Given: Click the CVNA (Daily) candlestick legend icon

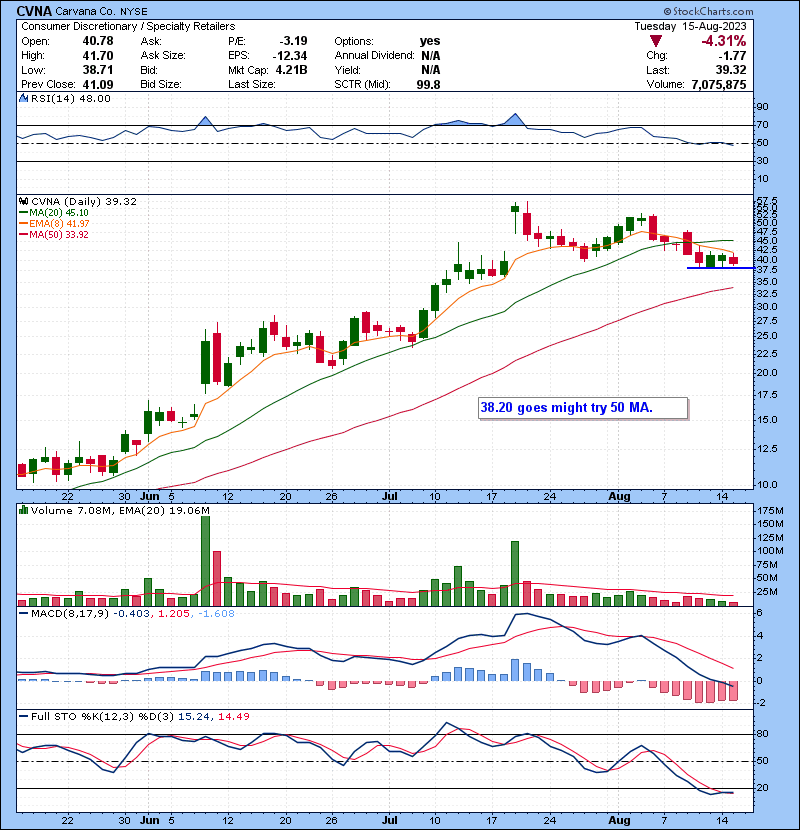Looking at the screenshot, I should point(23,202).
